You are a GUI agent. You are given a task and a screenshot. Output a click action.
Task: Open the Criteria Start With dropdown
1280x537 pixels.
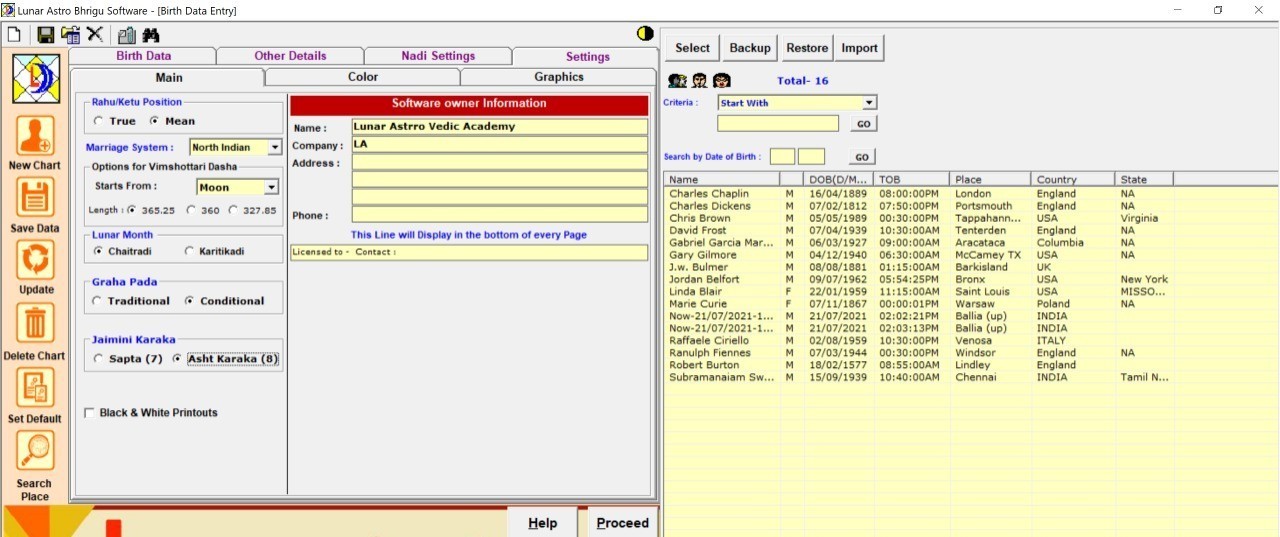[x=869, y=102]
